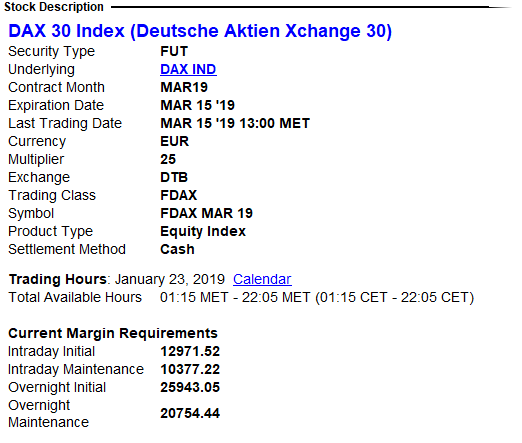This screenshot has width=522, height=443.
Task: Click the DAX 30 Index title heading
Action: [200, 31]
